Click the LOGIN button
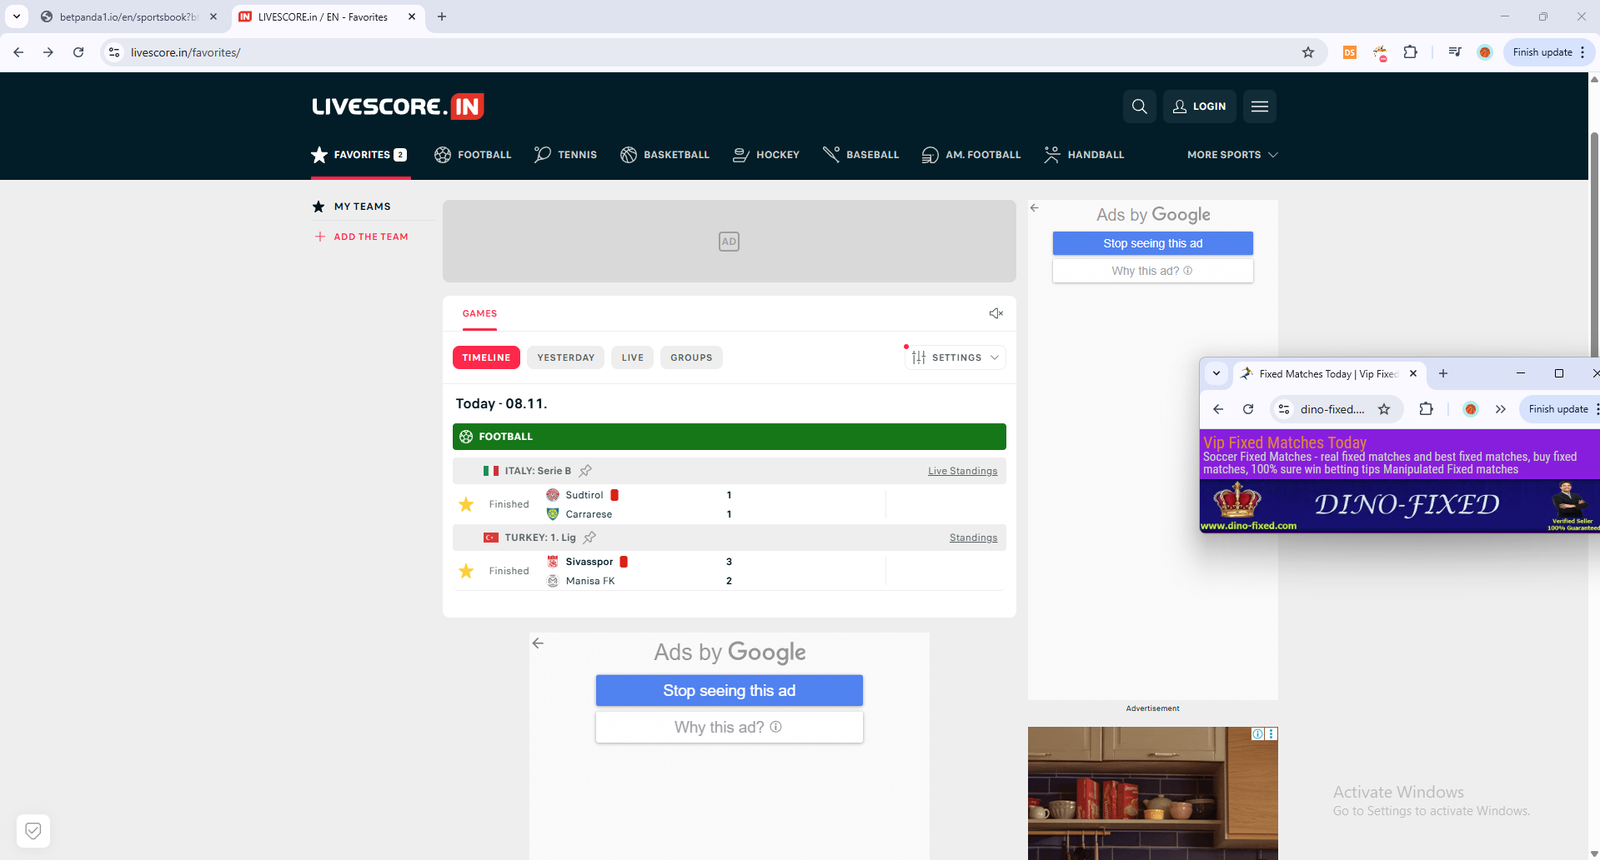Image resolution: width=1600 pixels, height=860 pixels. click(x=1199, y=106)
